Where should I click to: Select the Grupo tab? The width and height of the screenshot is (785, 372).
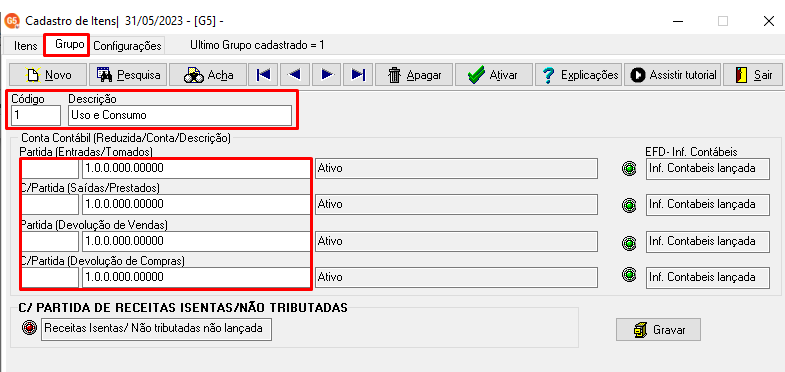click(x=67, y=45)
